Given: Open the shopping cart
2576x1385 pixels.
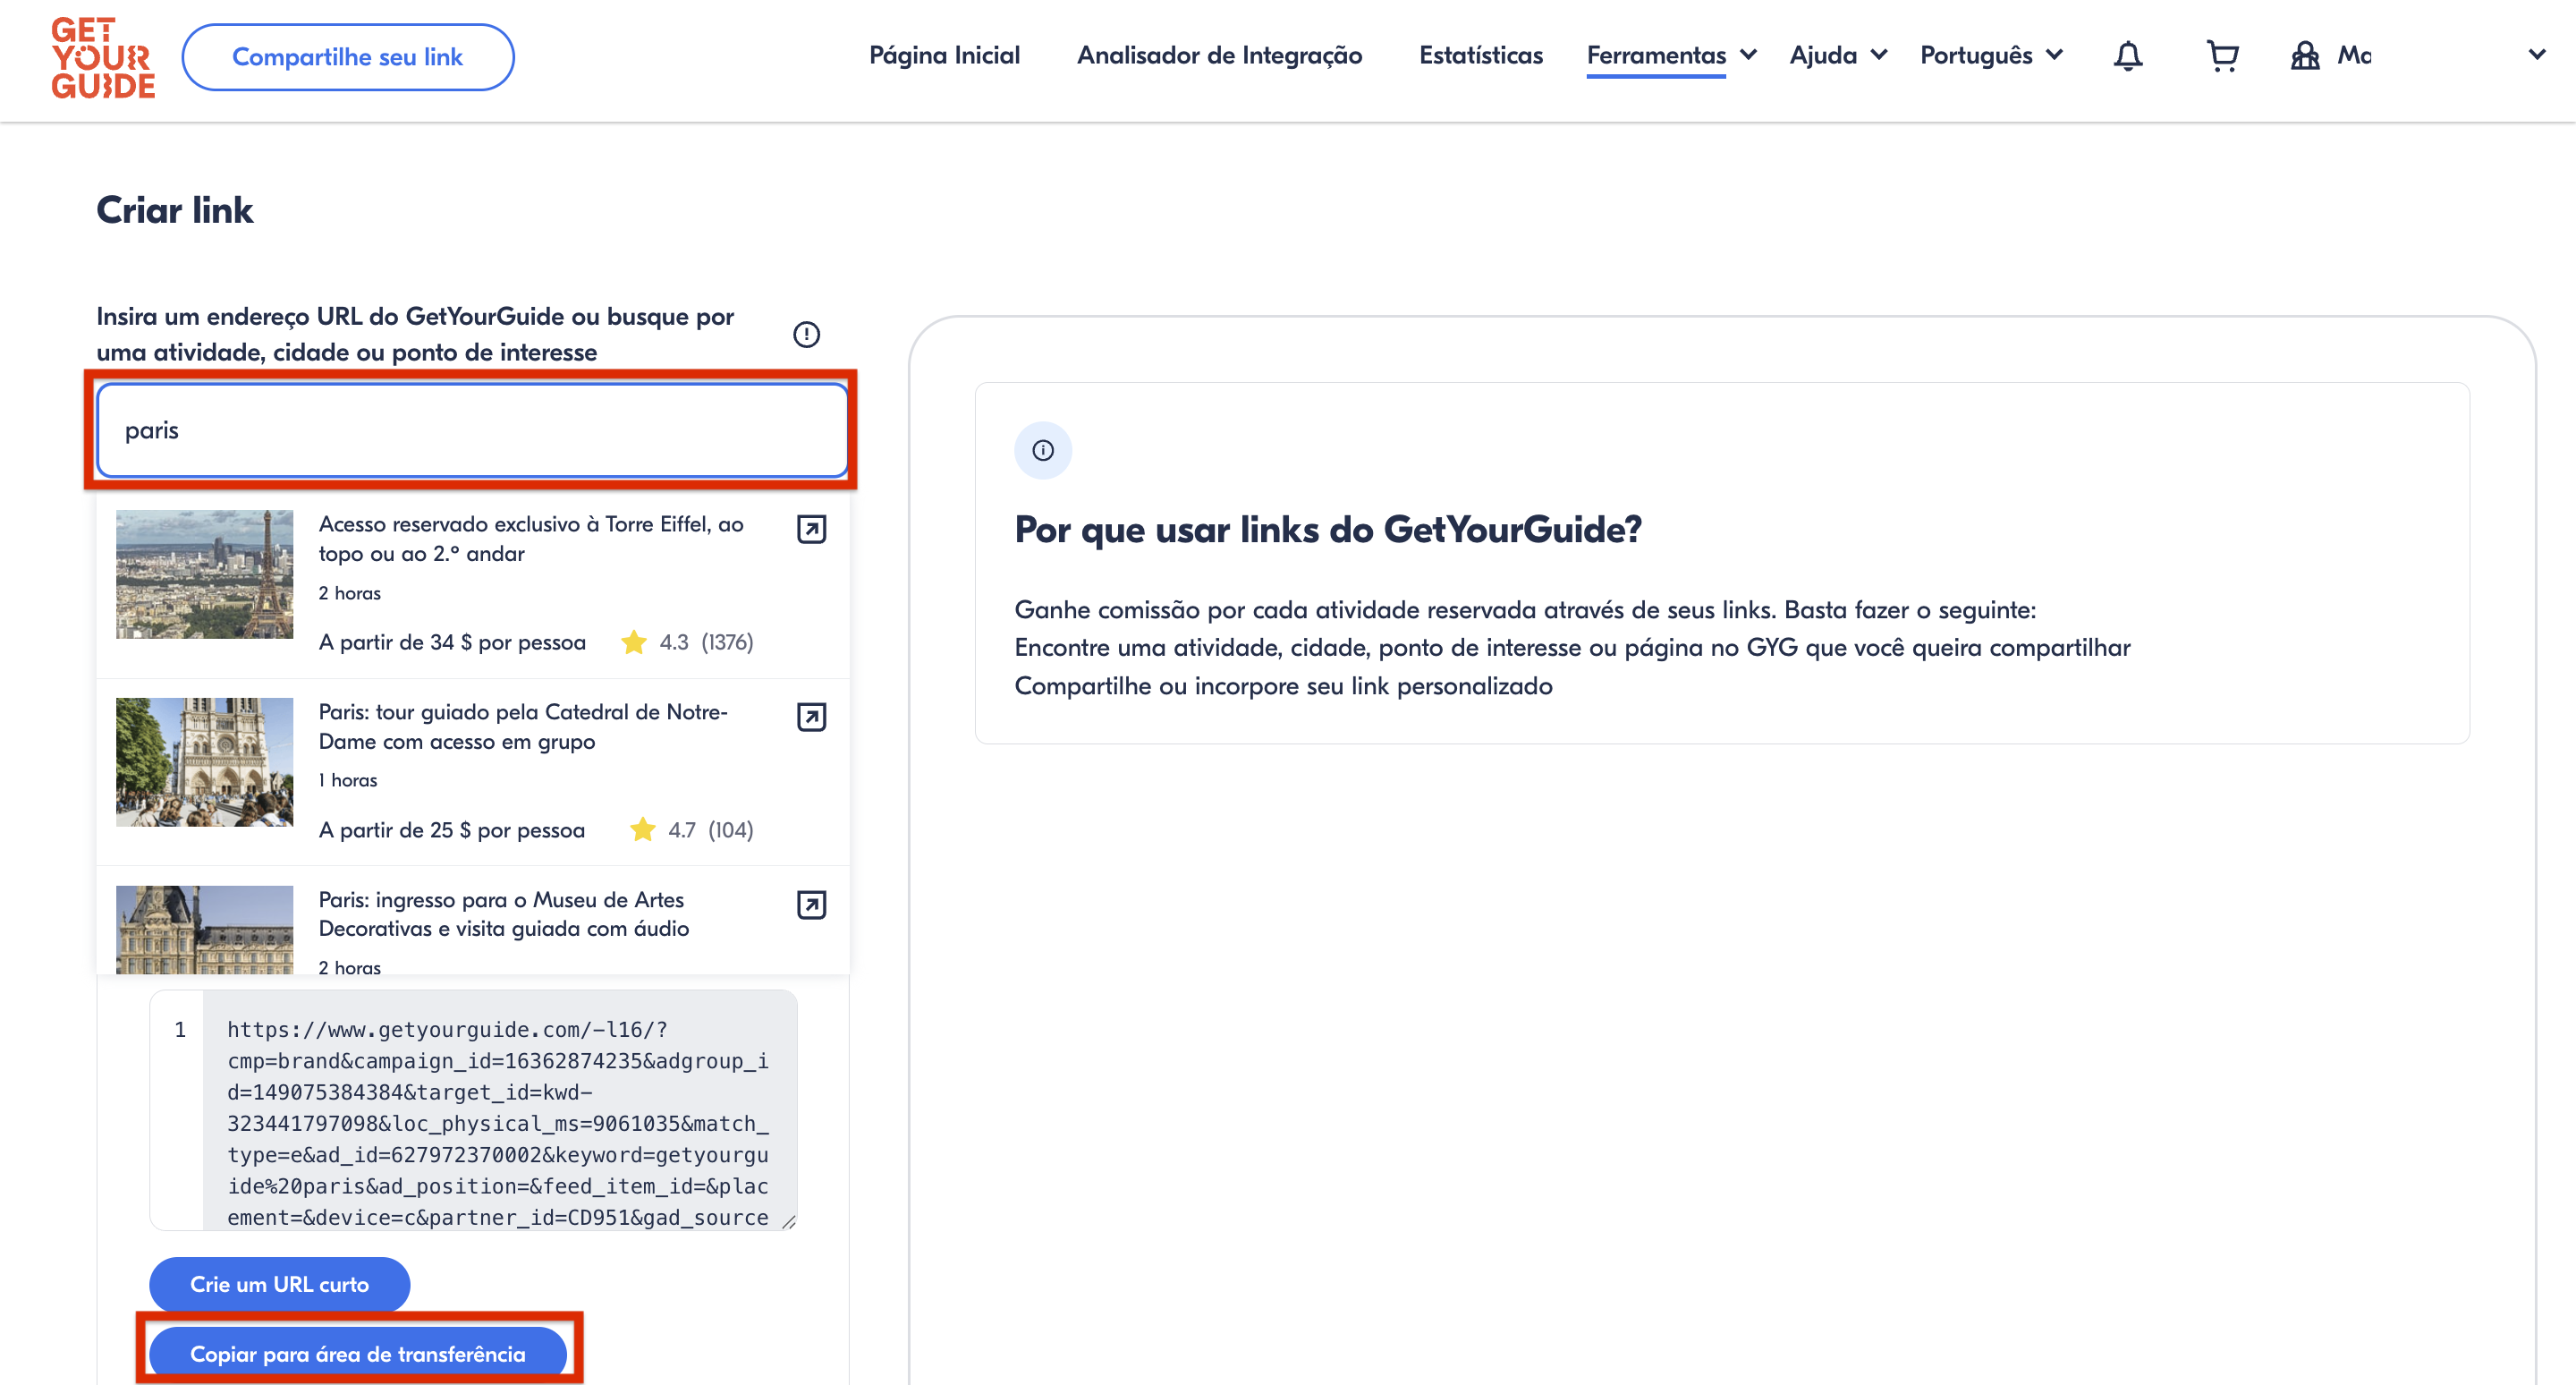Looking at the screenshot, I should pos(2221,56).
